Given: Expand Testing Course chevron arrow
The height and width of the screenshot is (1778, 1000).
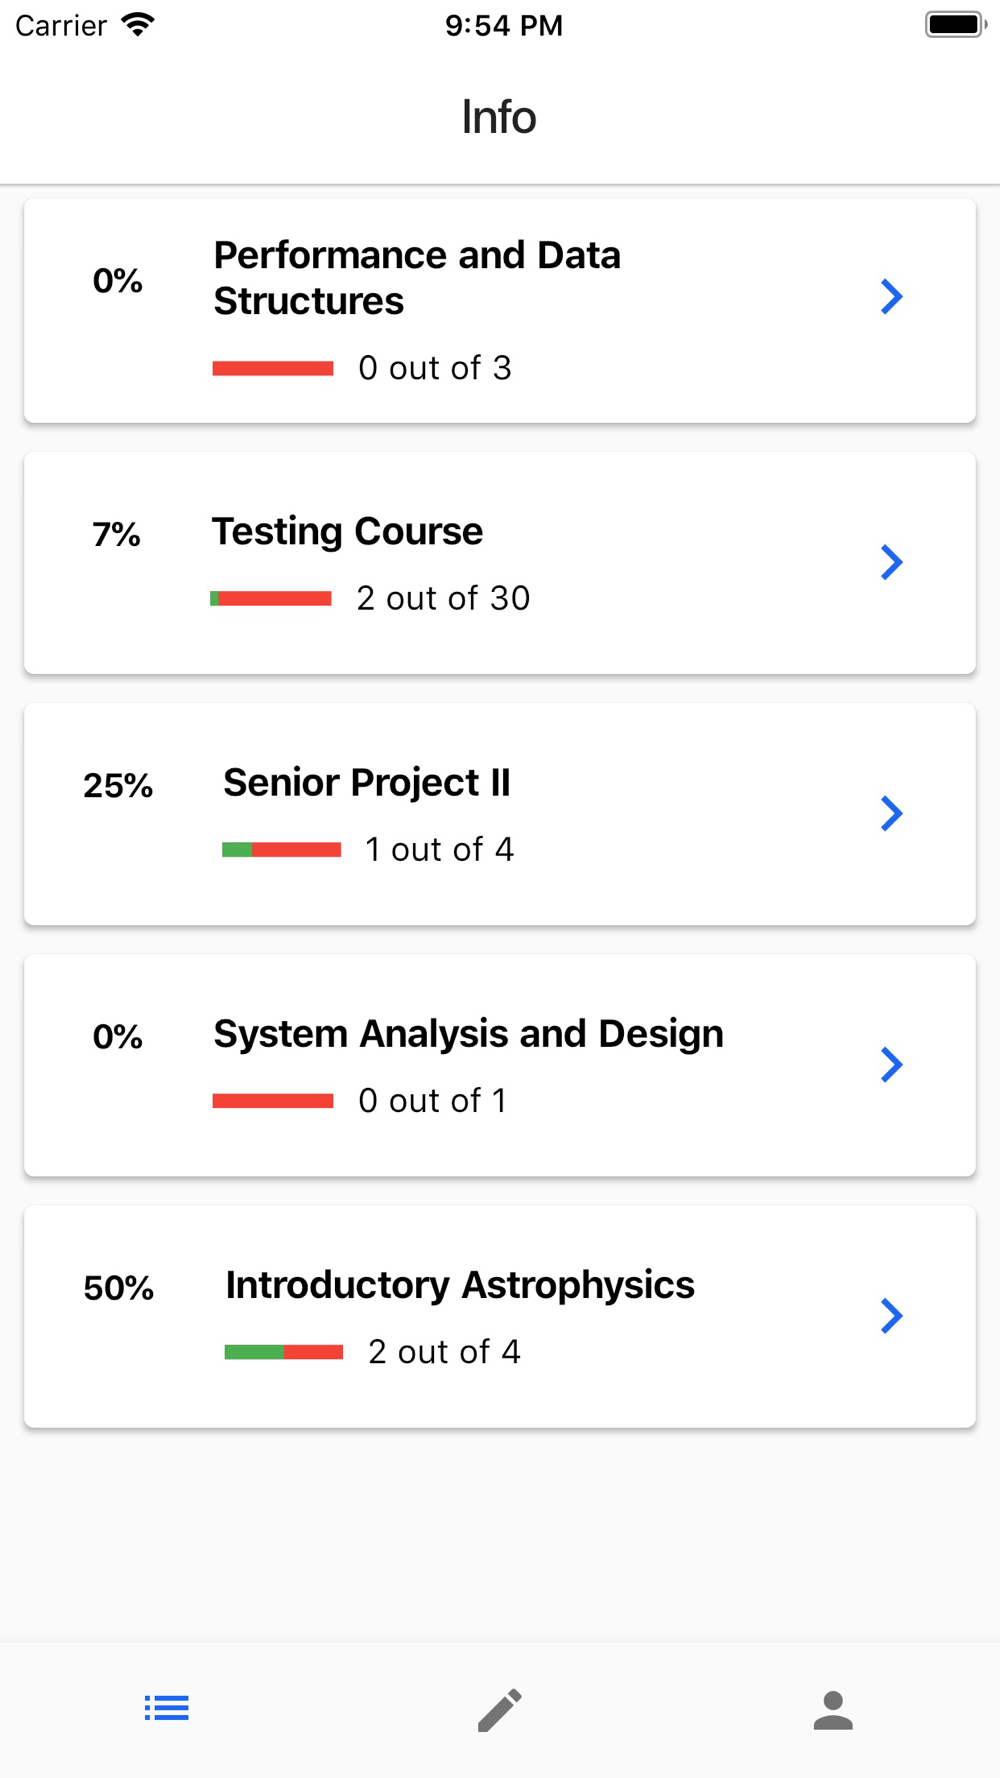Looking at the screenshot, I should [x=891, y=562].
